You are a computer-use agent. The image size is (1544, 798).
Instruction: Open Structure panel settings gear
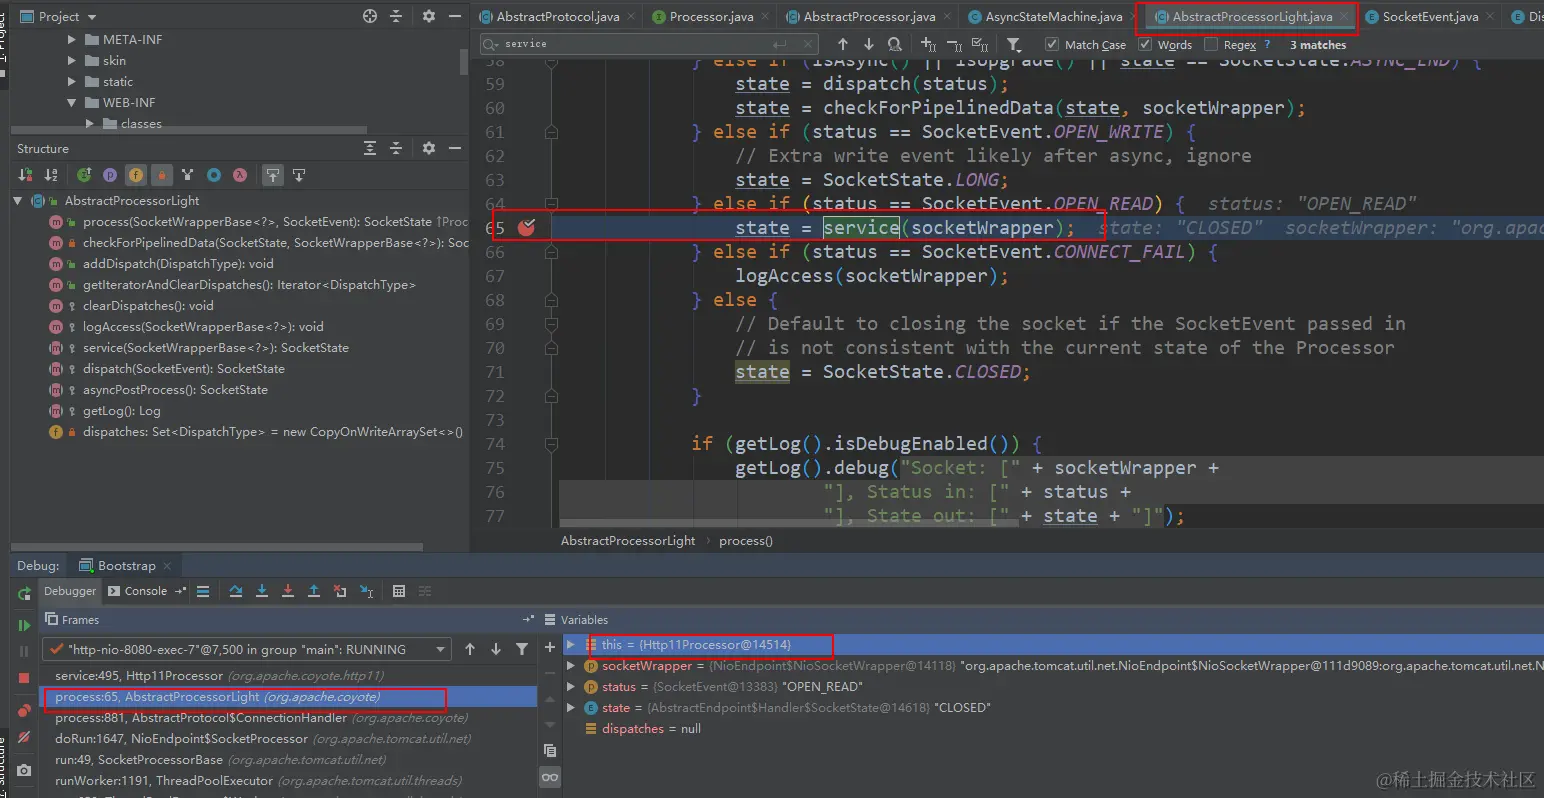pos(429,148)
